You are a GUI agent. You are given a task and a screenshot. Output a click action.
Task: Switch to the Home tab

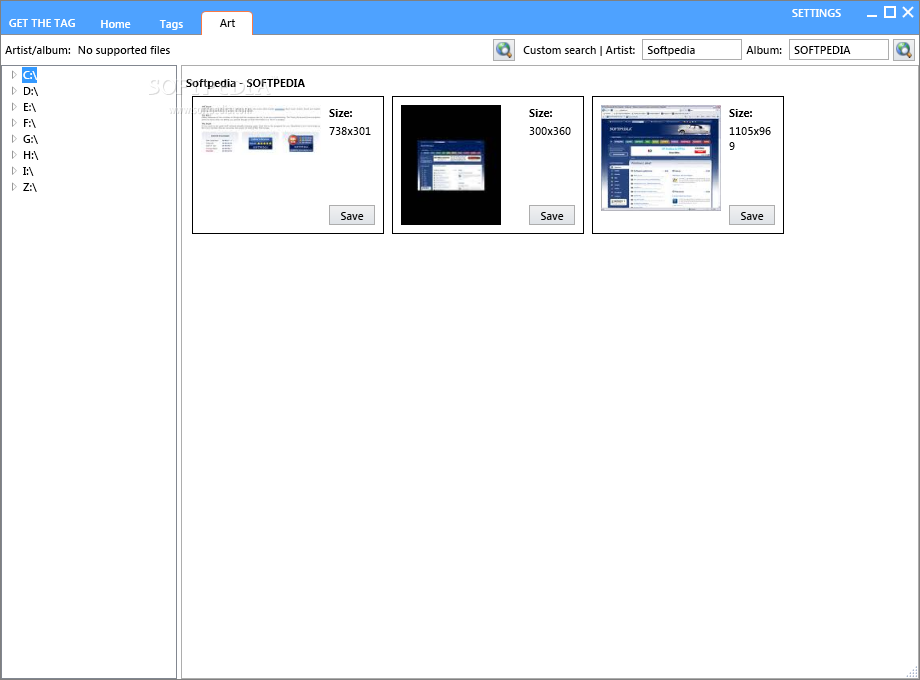(115, 24)
